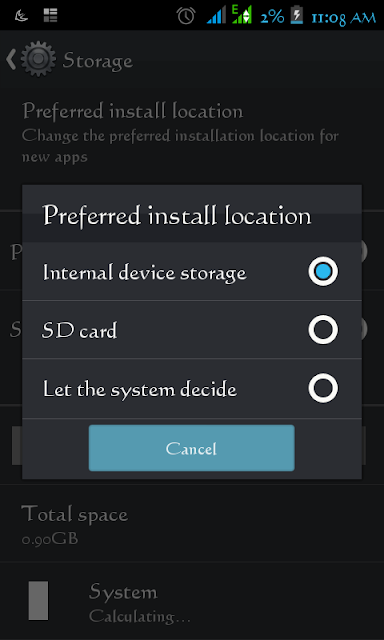Tap the Cancel button
This screenshot has height=640, width=384.
pyautogui.click(x=191, y=448)
